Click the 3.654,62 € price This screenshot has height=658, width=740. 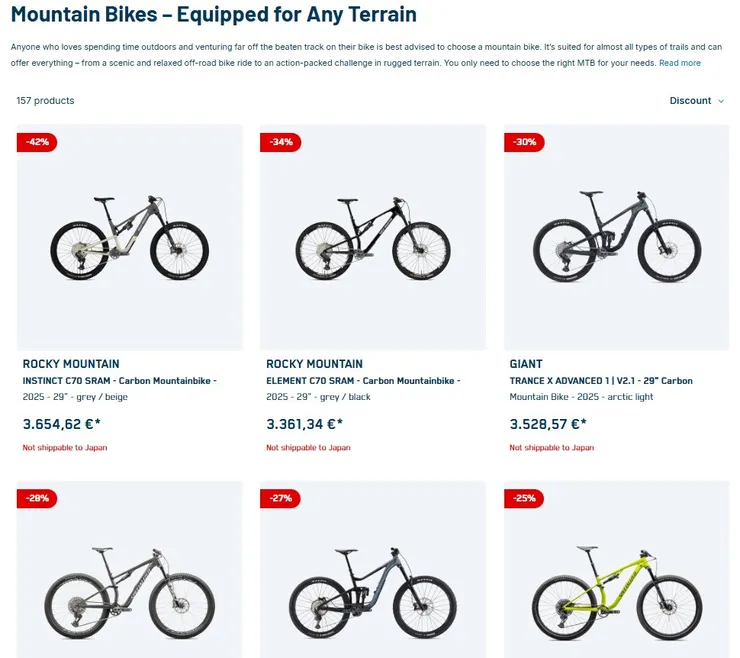tap(61, 424)
